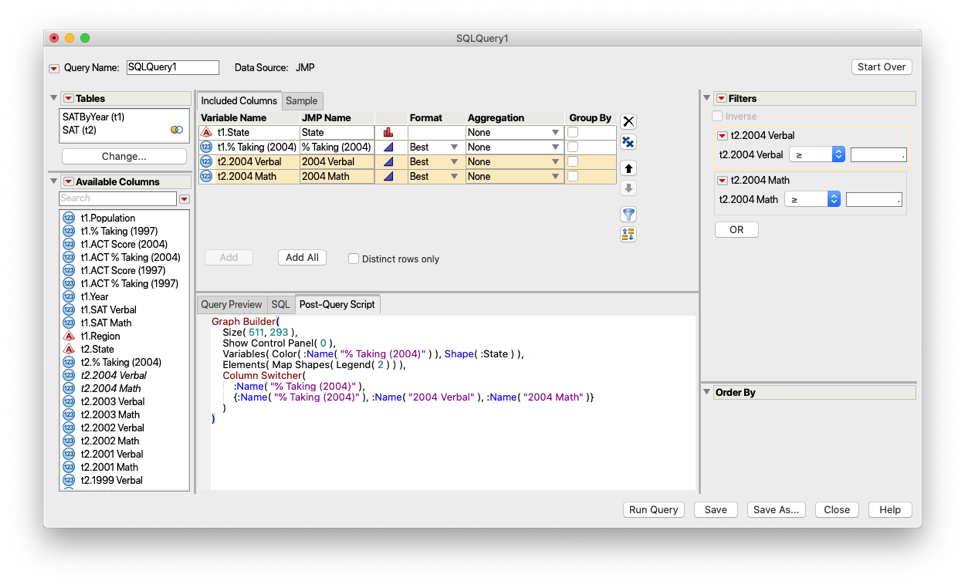This screenshot has height=585, width=965.
Task: Open operator dropdown for t2.2004 Math filter
Action: [812, 200]
